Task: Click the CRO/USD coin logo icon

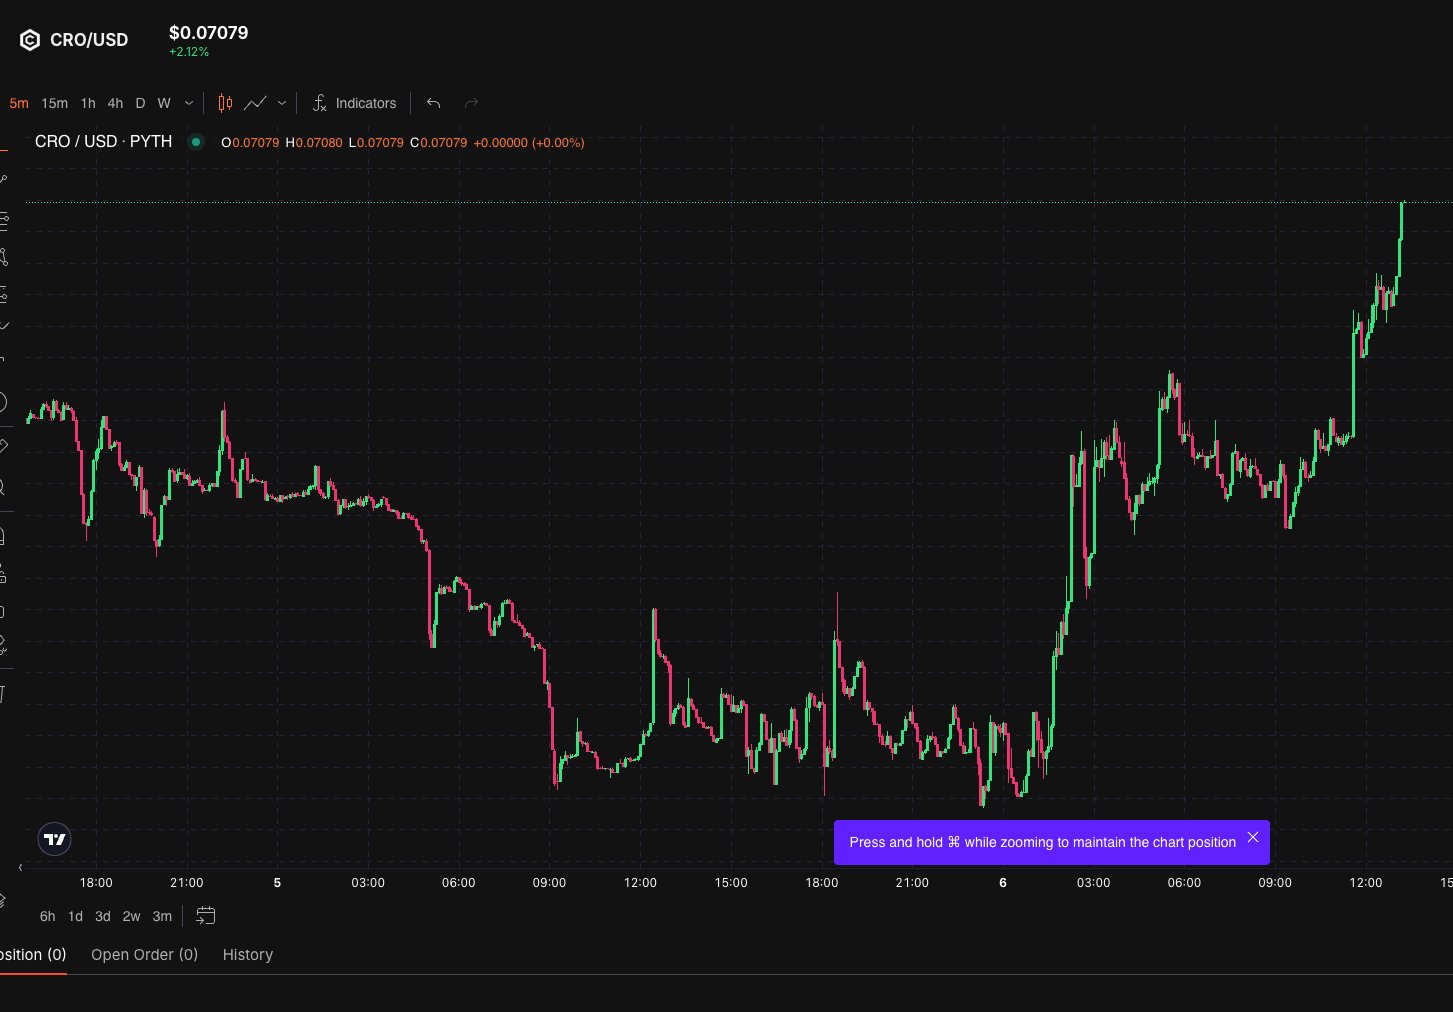Action: [x=30, y=40]
